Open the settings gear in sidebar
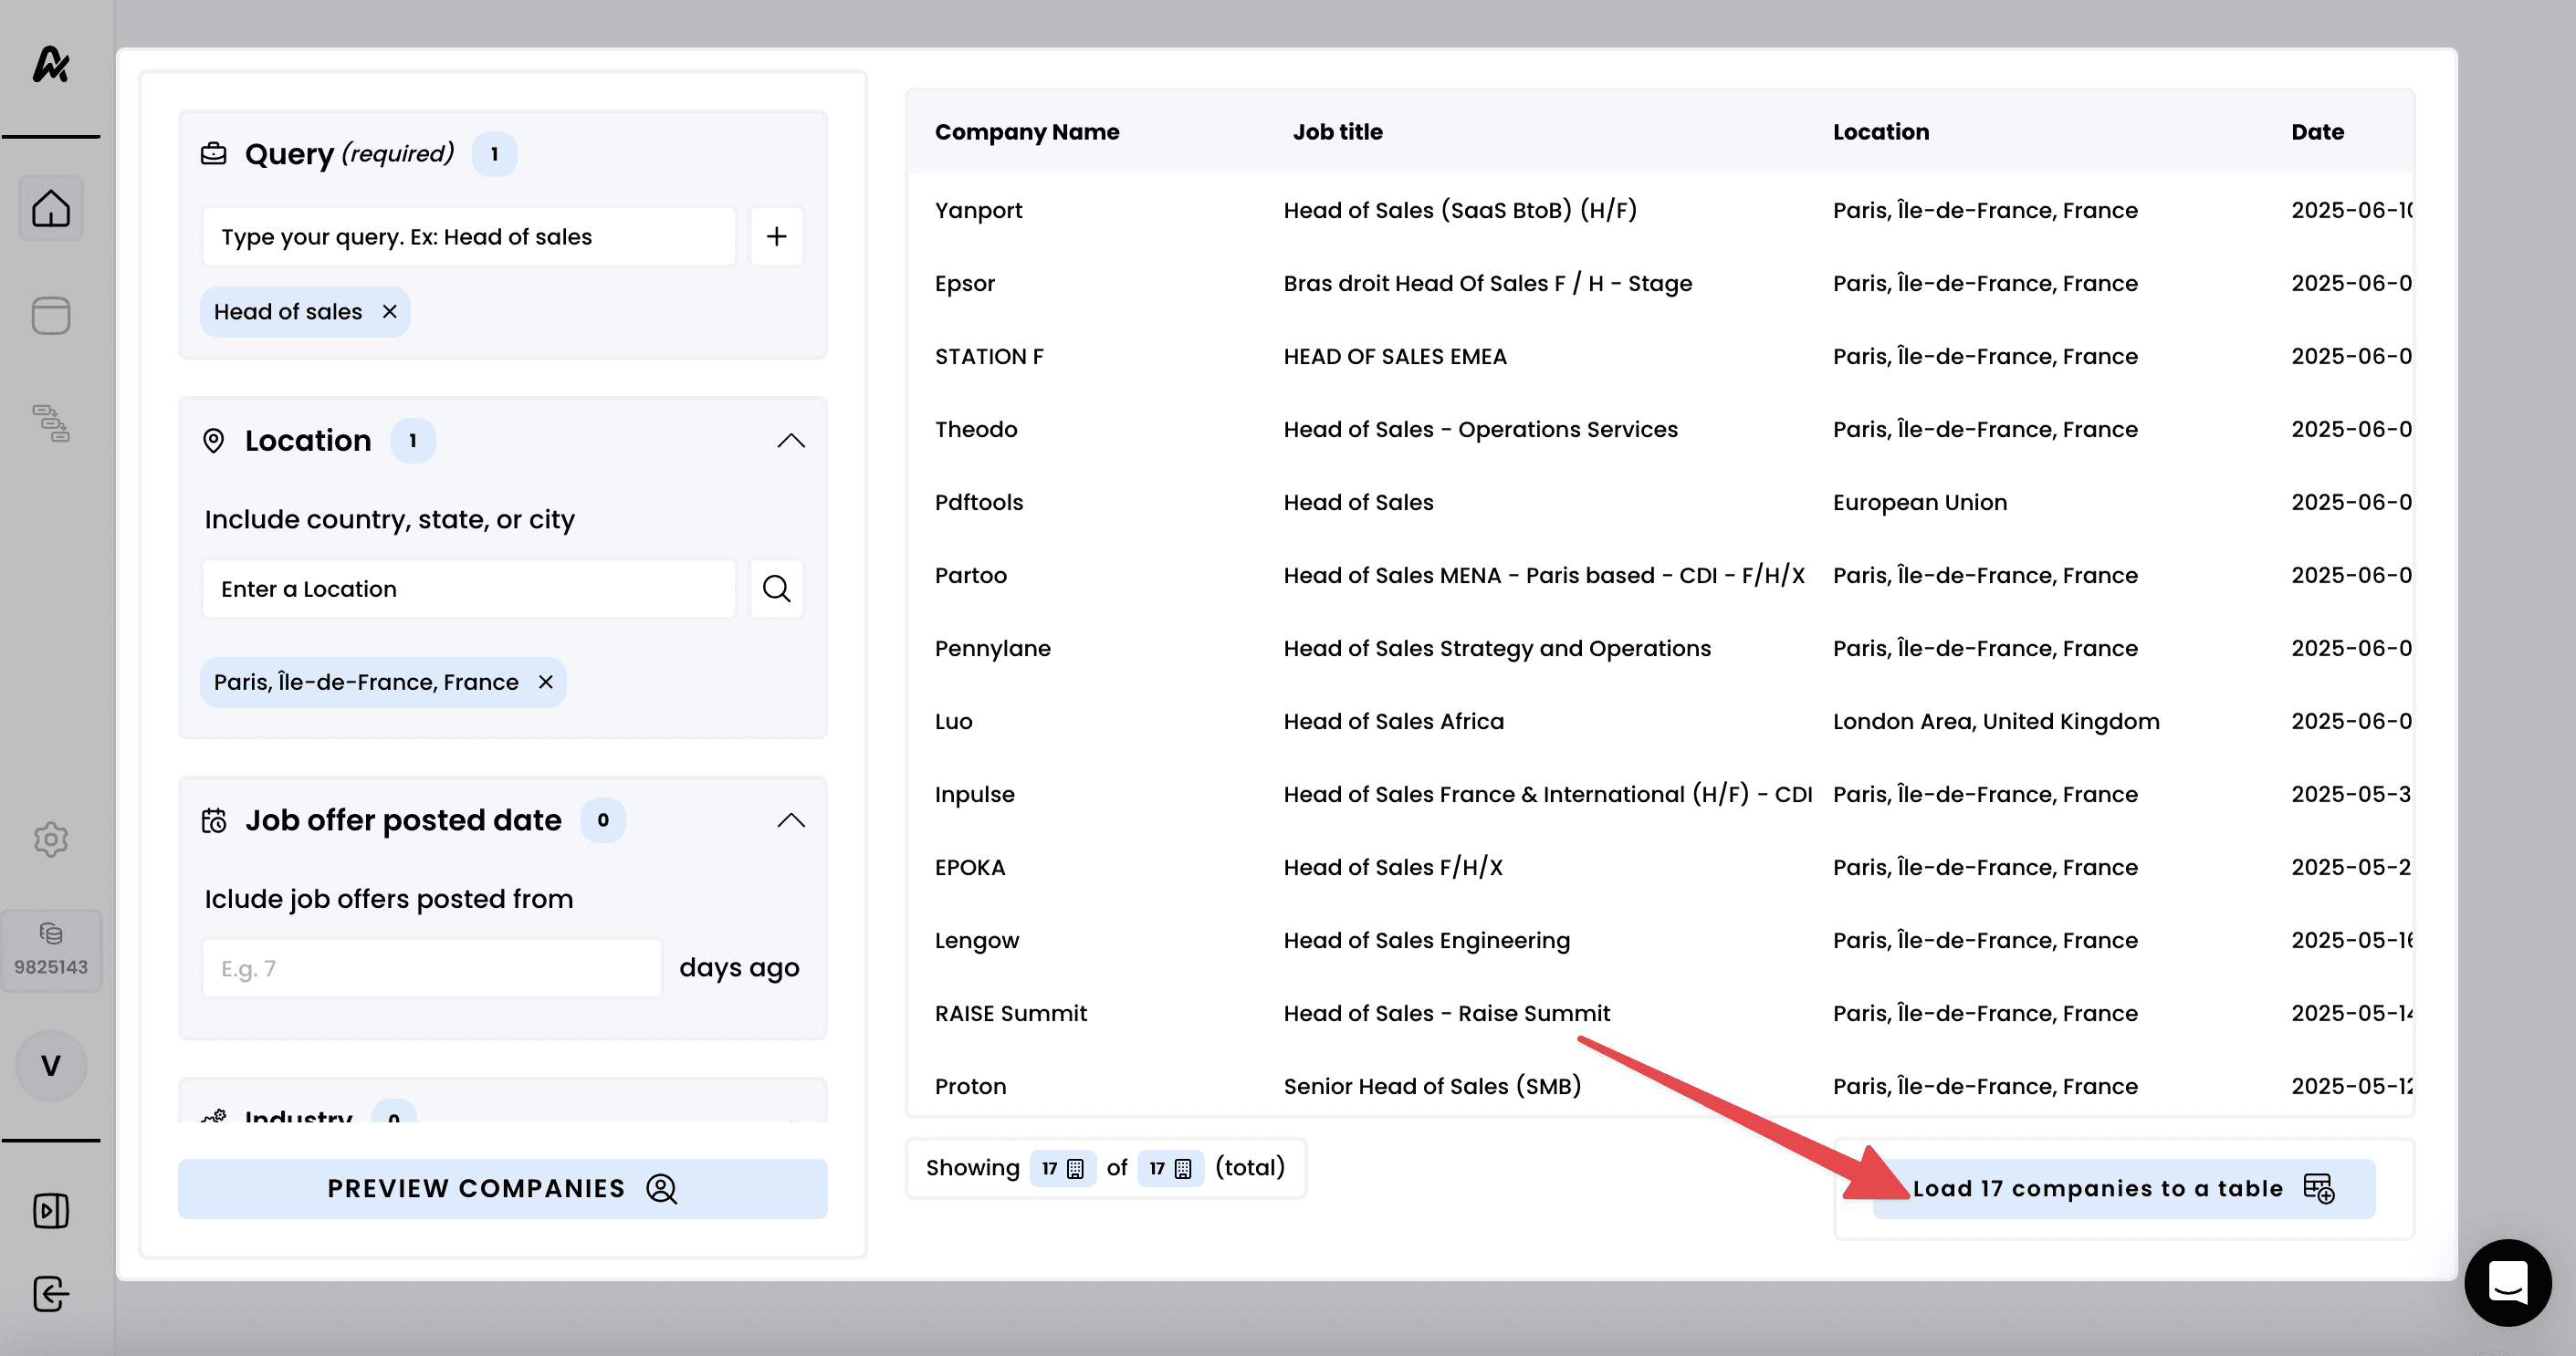2576x1356 pixels. point(50,839)
